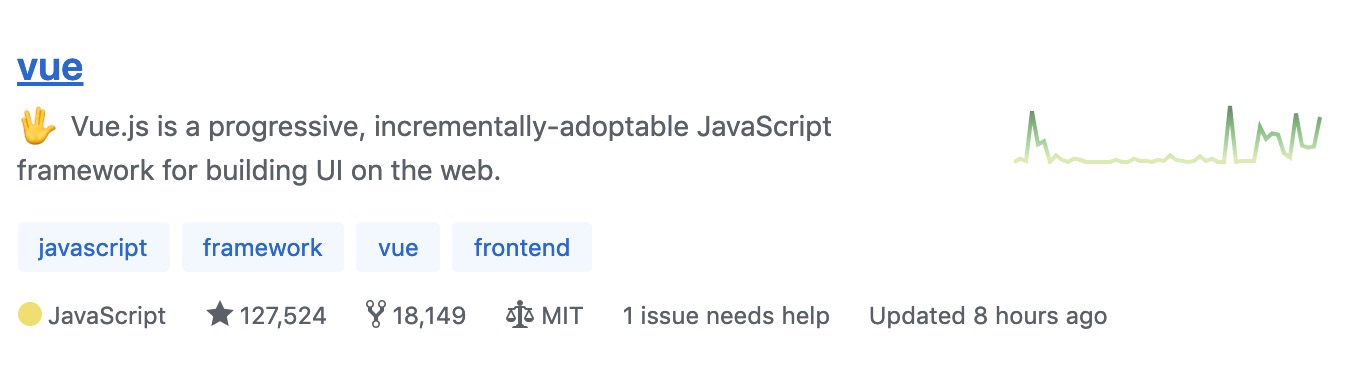Open the vue repository title link

[x=50, y=67]
